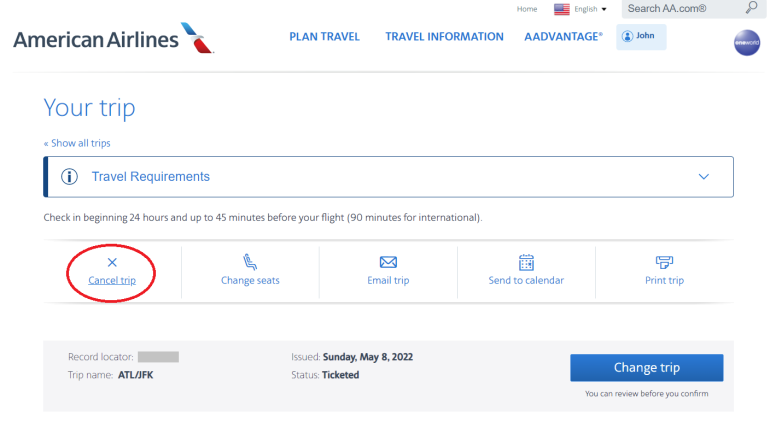Click the Search AA.com input field
The height and width of the screenshot is (422, 770).
tap(680, 9)
